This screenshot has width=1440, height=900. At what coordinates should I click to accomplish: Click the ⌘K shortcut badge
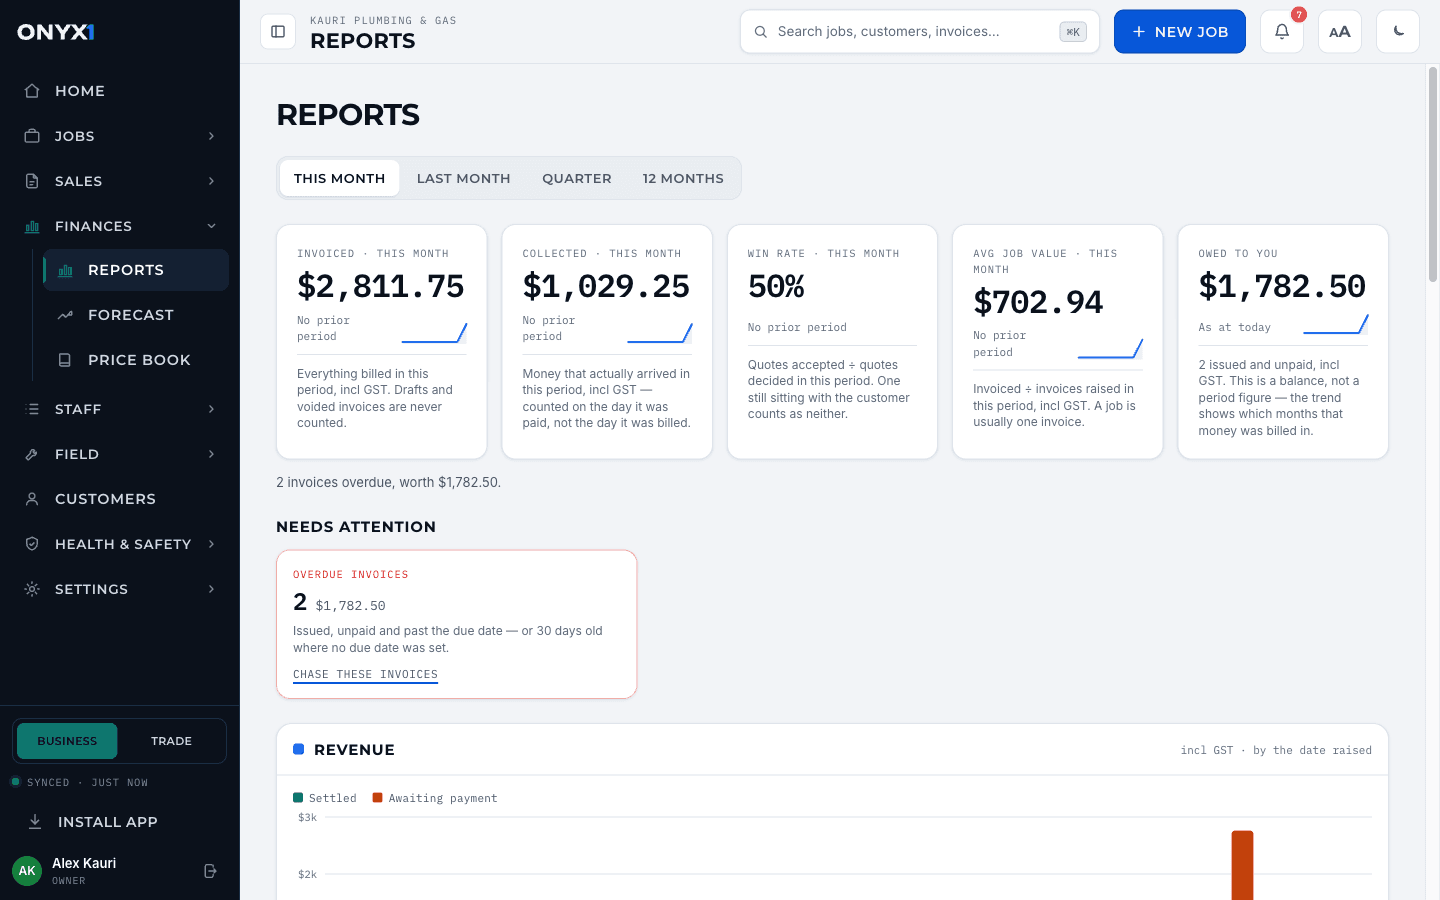pos(1073,32)
